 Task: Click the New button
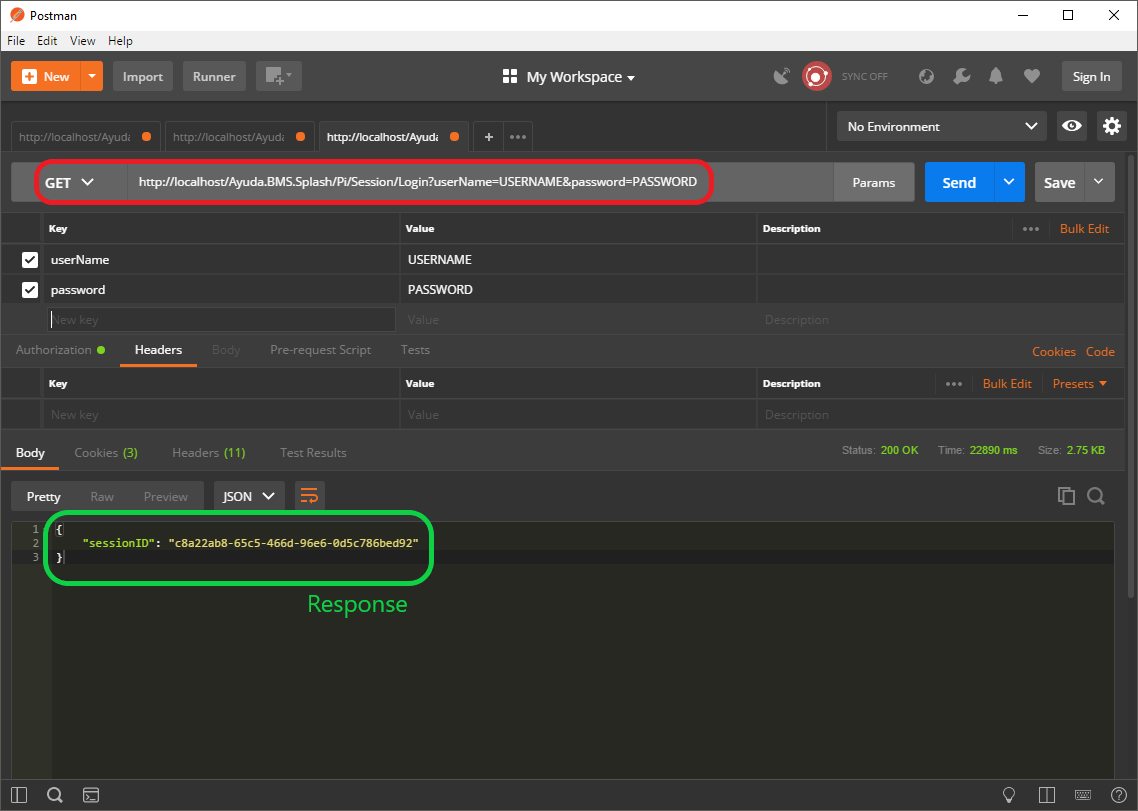(46, 76)
